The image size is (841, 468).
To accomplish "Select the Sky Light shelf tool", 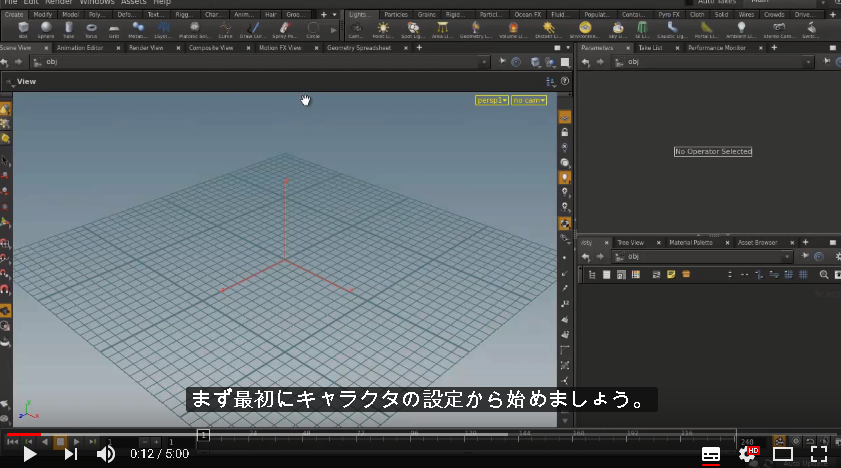I will click(617, 29).
